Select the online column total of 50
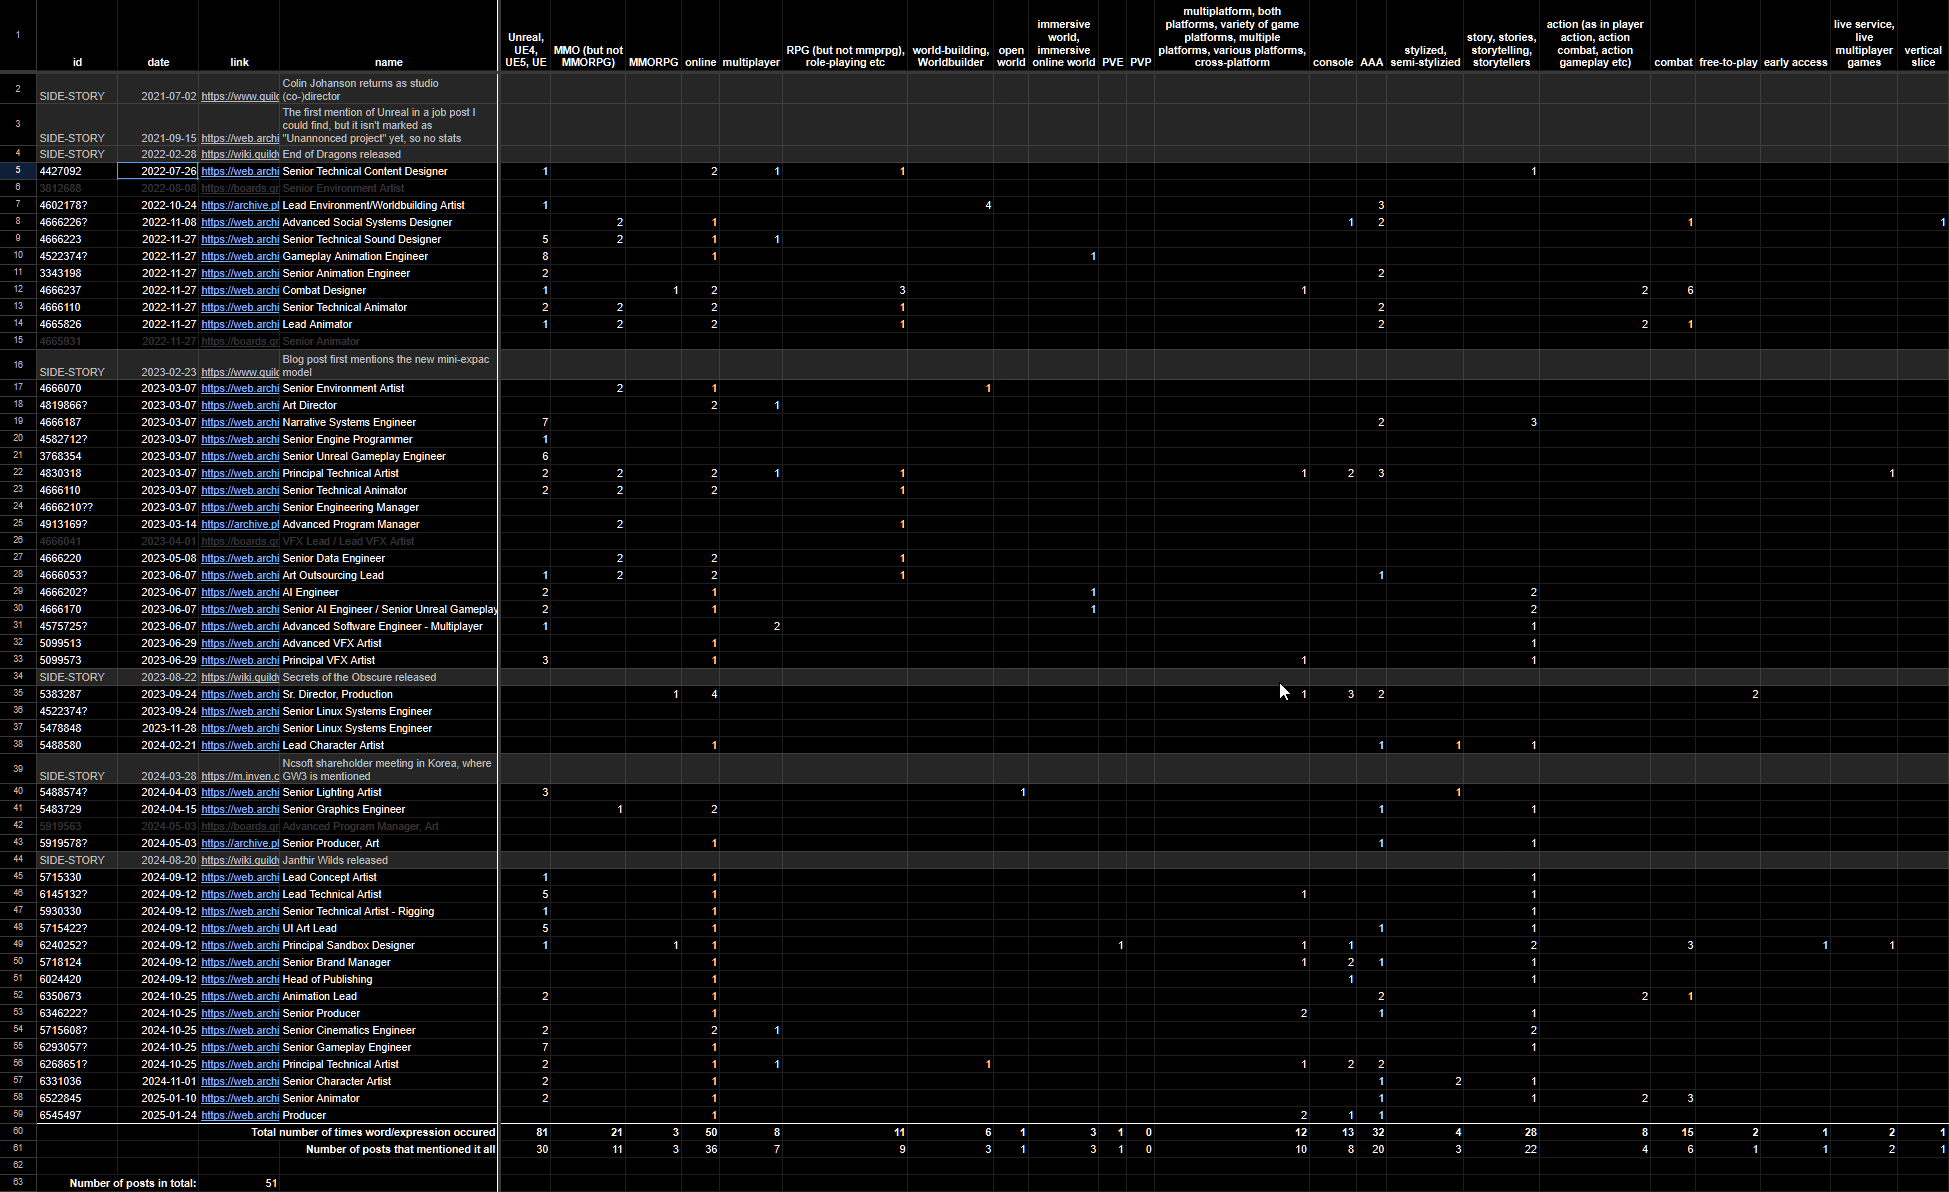Viewport: 1949px width, 1192px height. (700, 1132)
